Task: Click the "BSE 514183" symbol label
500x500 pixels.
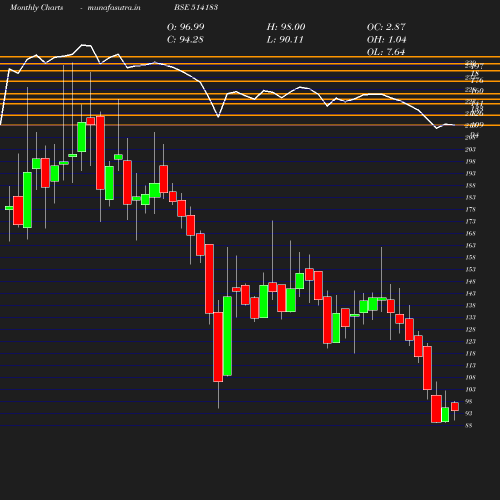Action: tap(196, 7)
